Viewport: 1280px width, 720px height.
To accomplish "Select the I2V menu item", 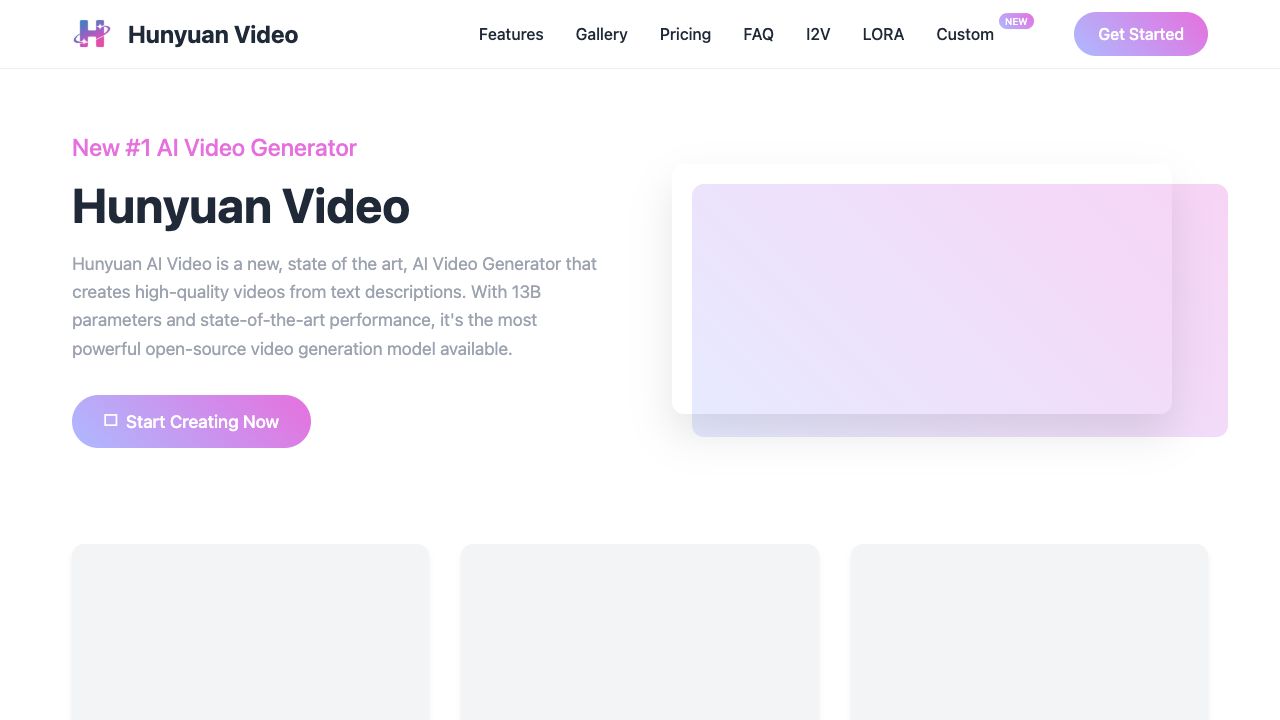I will (818, 34).
